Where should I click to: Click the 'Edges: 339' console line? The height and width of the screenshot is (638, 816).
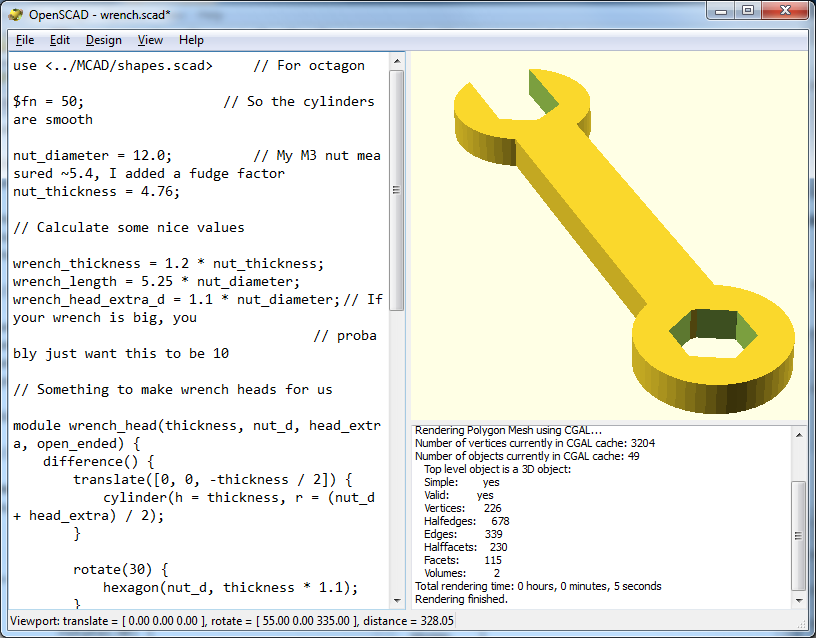[x=463, y=534]
